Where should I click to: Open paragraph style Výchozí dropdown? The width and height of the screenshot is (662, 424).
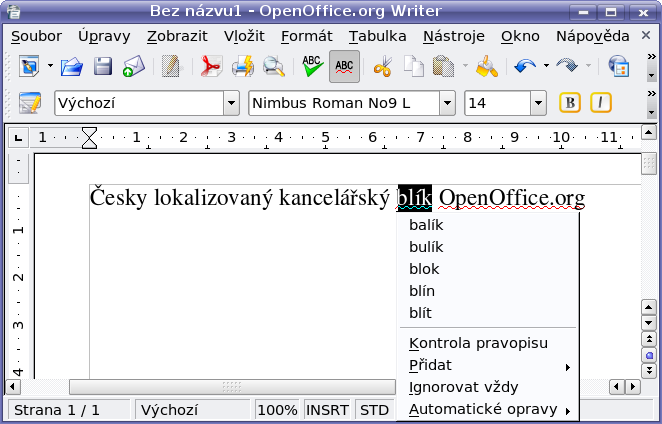231,103
